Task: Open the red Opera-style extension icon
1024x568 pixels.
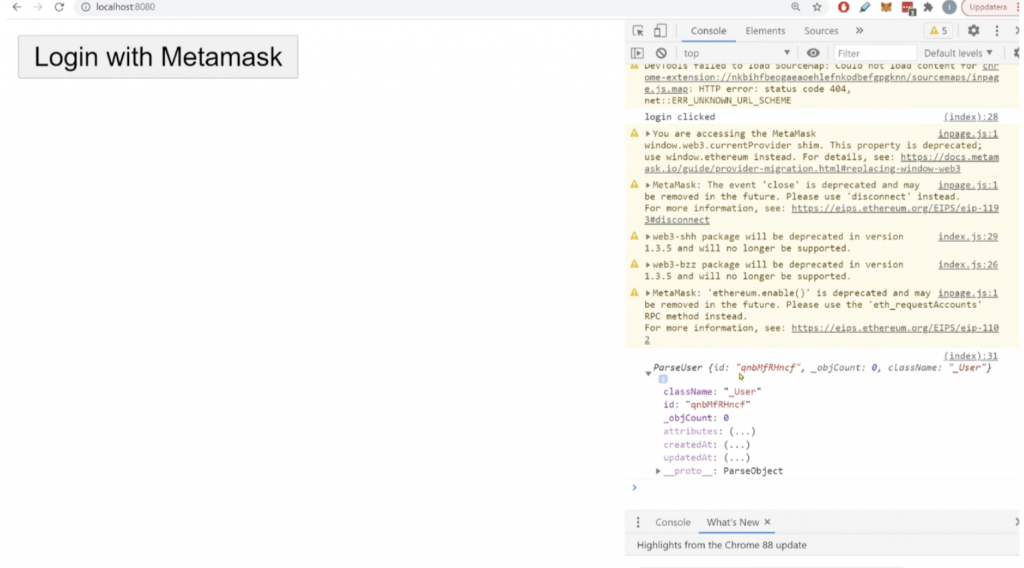Action: (844, 7)
